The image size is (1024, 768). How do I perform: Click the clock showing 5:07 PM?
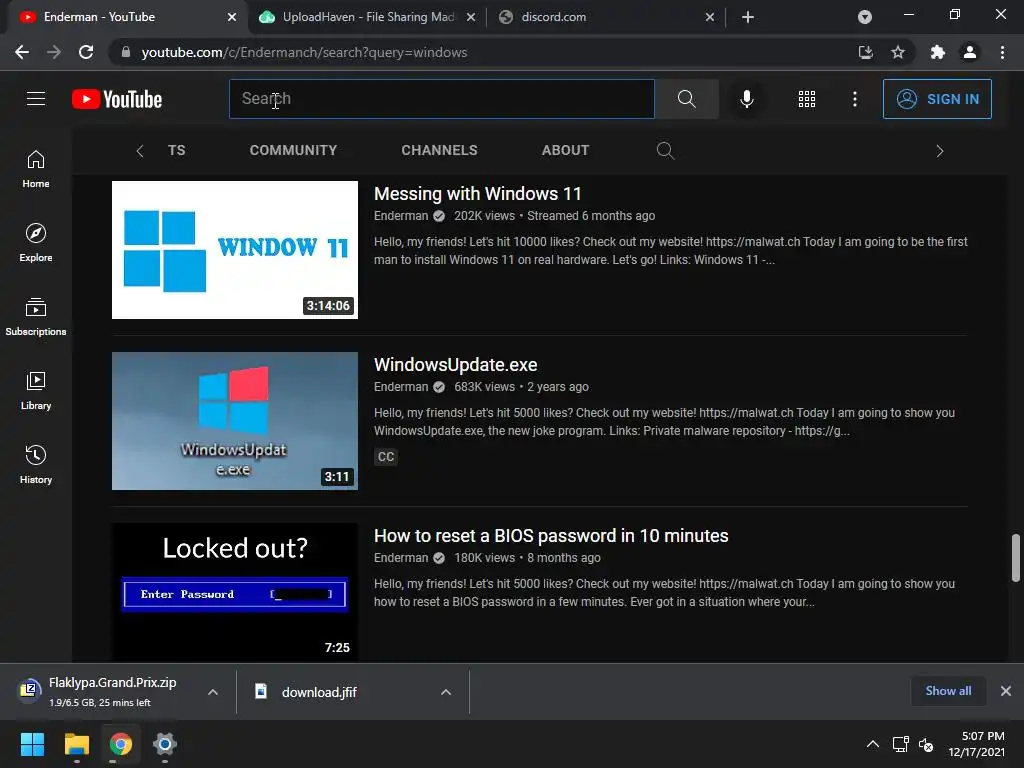pos(982,736)
